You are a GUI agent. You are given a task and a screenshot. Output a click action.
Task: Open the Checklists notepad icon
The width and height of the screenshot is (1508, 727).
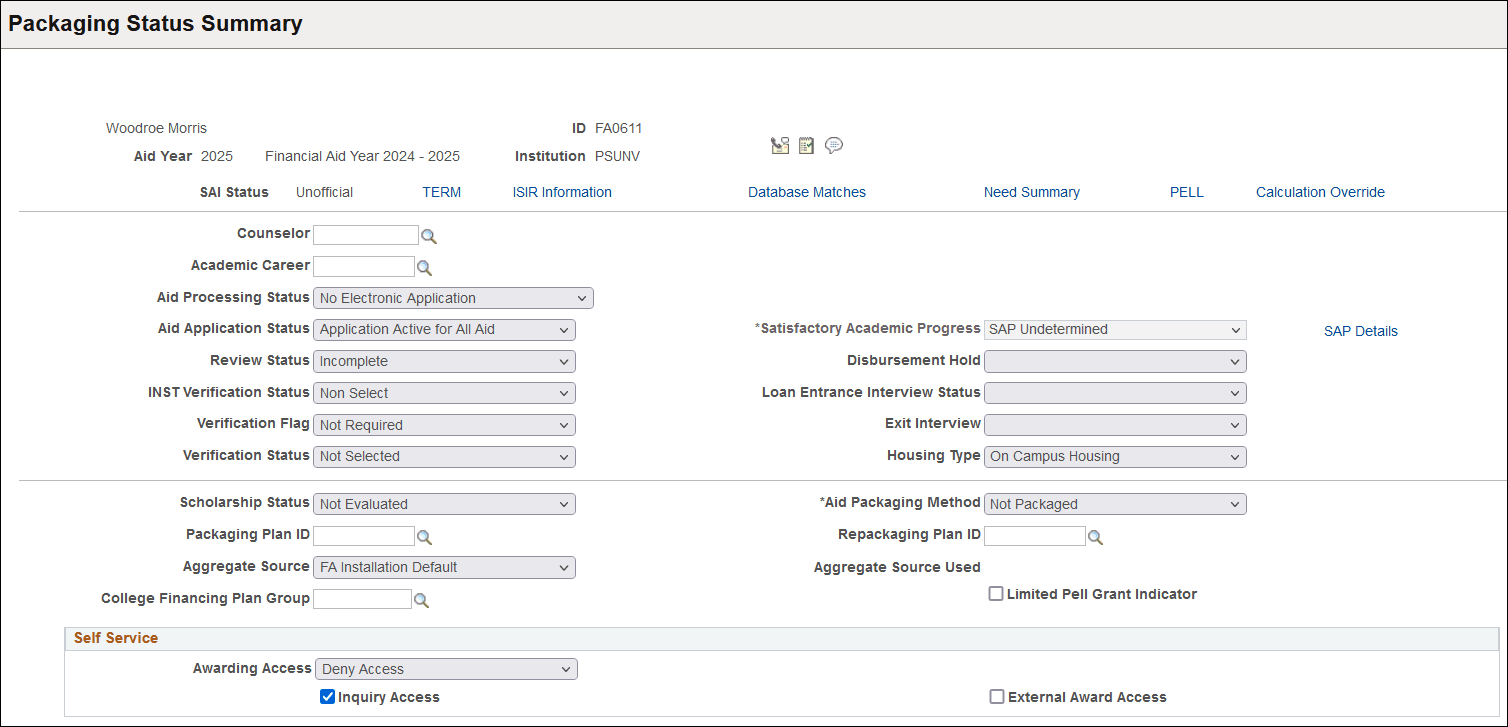pyautogui.click(x=807, y=146)
